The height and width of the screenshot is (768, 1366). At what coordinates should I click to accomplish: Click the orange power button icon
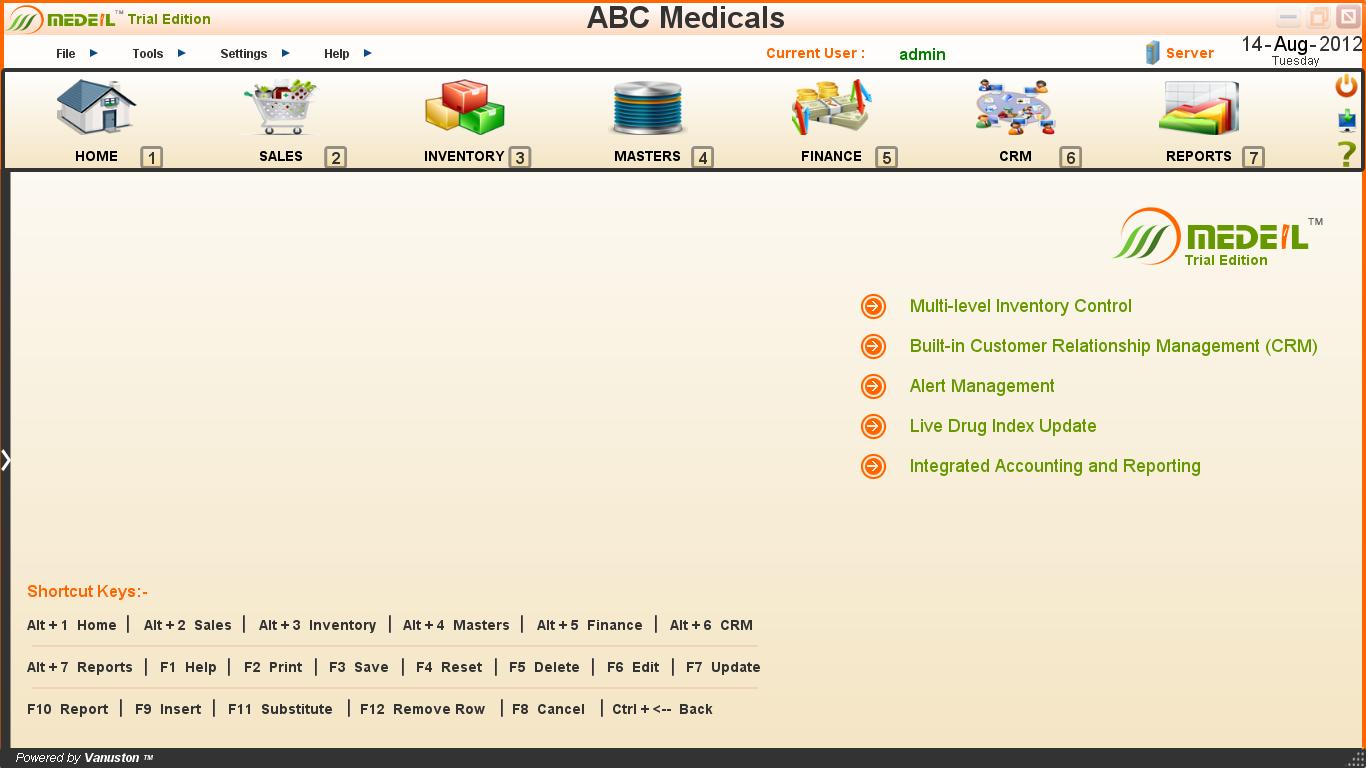click(1347, 86)
